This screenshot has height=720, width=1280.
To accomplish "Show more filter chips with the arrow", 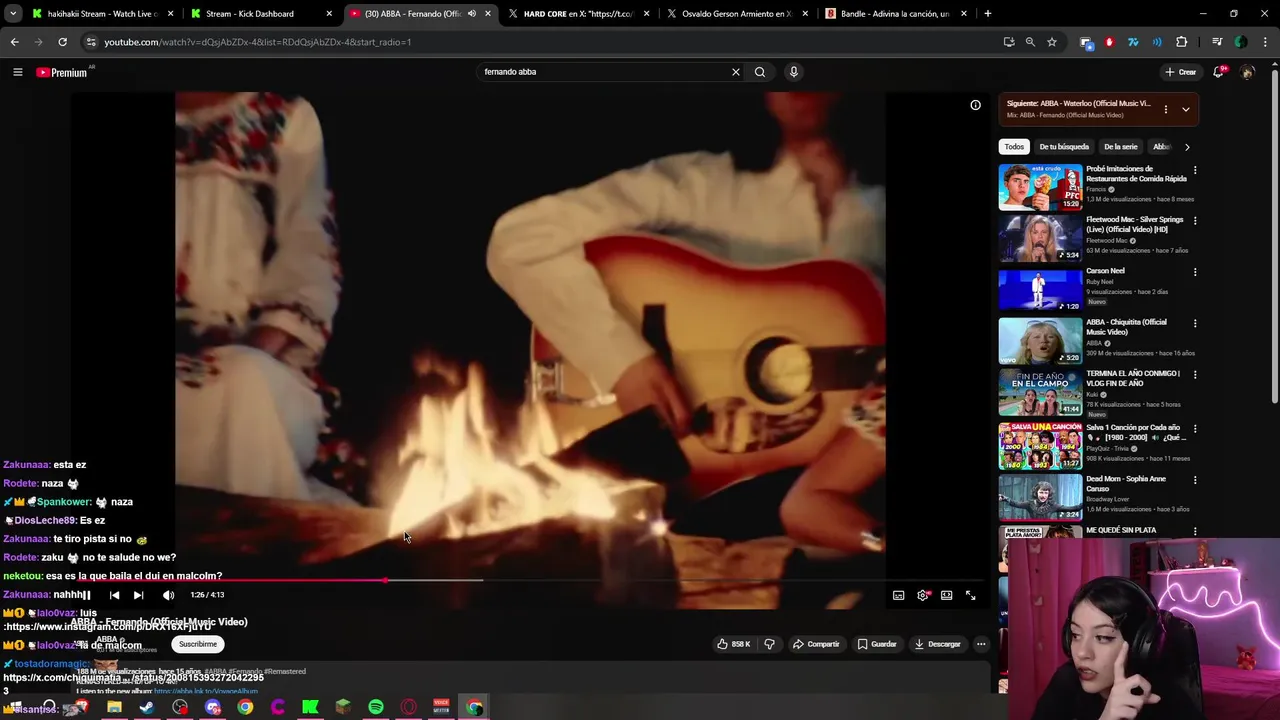I will coord(1187,147).
